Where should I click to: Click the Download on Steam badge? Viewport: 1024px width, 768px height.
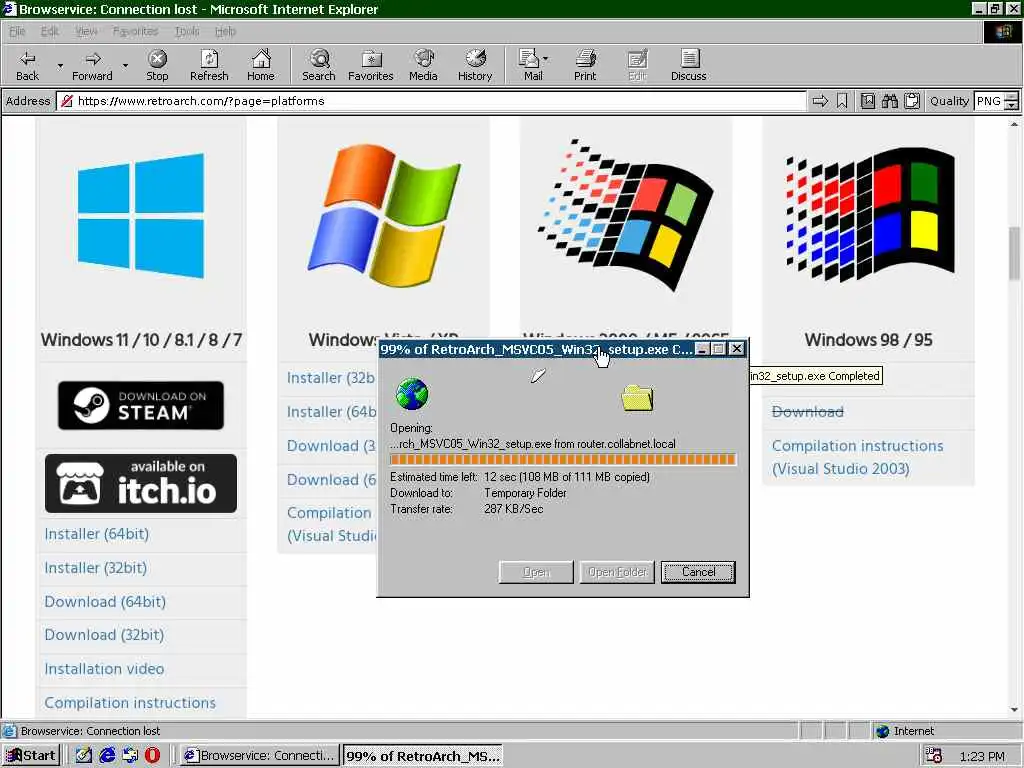pos(140,406)
